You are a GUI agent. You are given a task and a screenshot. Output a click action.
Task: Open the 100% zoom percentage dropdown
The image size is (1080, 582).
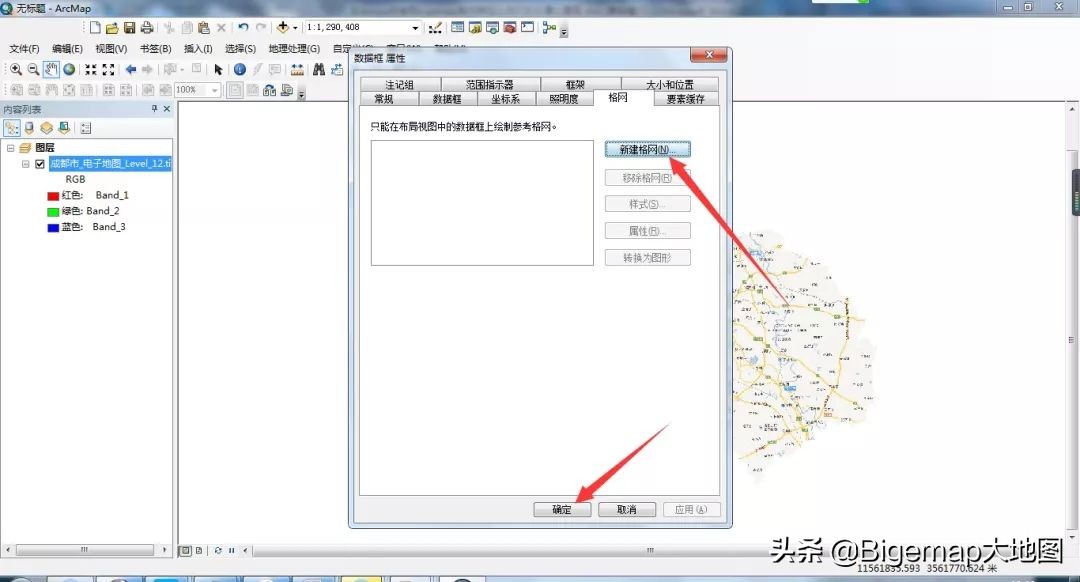coord(214,90)
